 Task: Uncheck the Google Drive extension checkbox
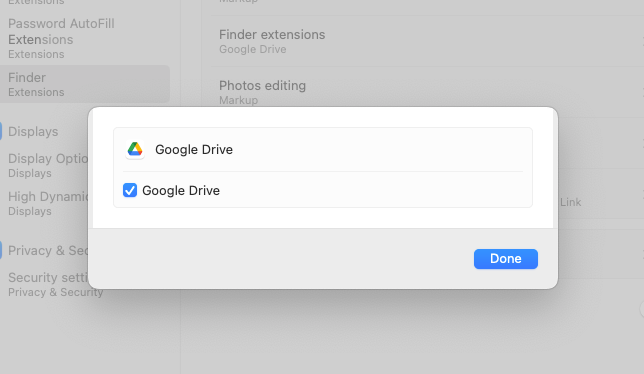tap(130, 190)
